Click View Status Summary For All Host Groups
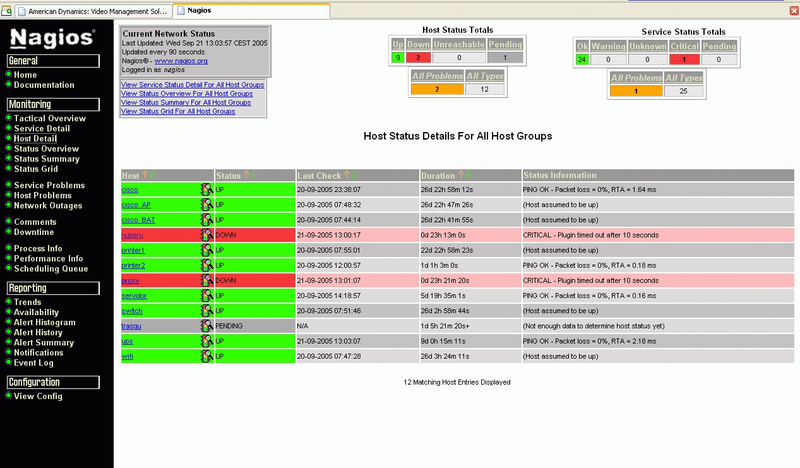This screenshot has height=468, width=800. tap(186, 103)
